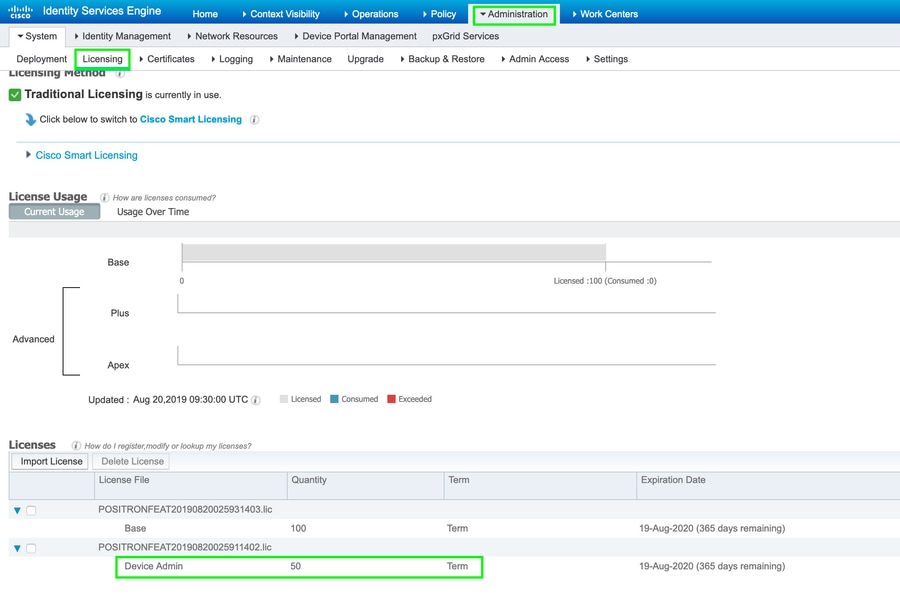The image size is (900, 602).
Task: Open the System submenu
Action: (37, 36)
